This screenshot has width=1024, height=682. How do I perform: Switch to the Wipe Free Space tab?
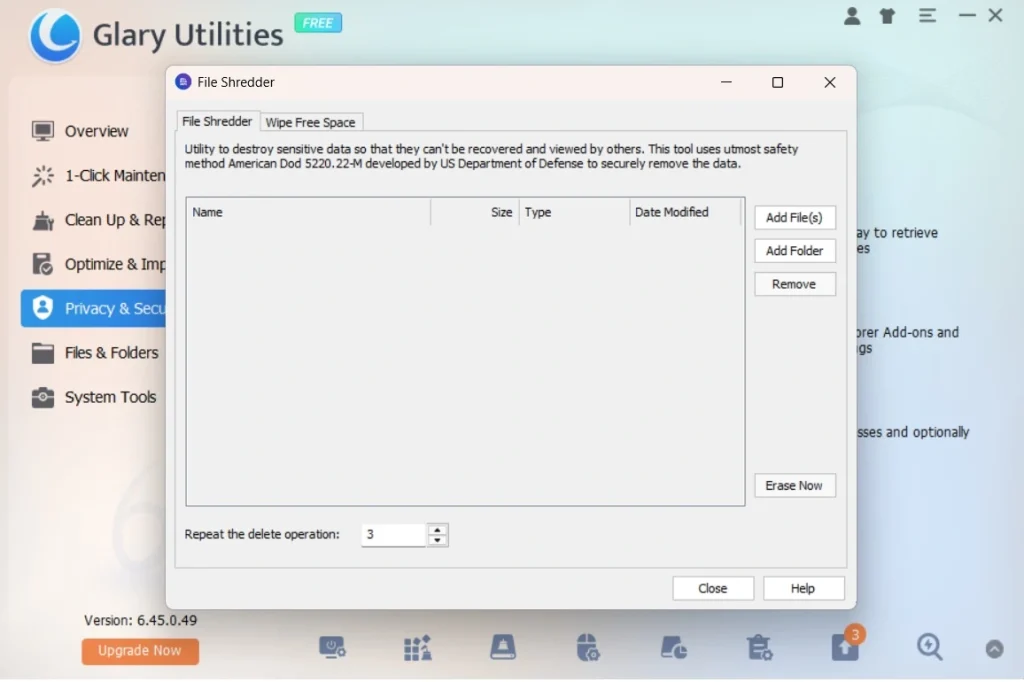[310, 122]
